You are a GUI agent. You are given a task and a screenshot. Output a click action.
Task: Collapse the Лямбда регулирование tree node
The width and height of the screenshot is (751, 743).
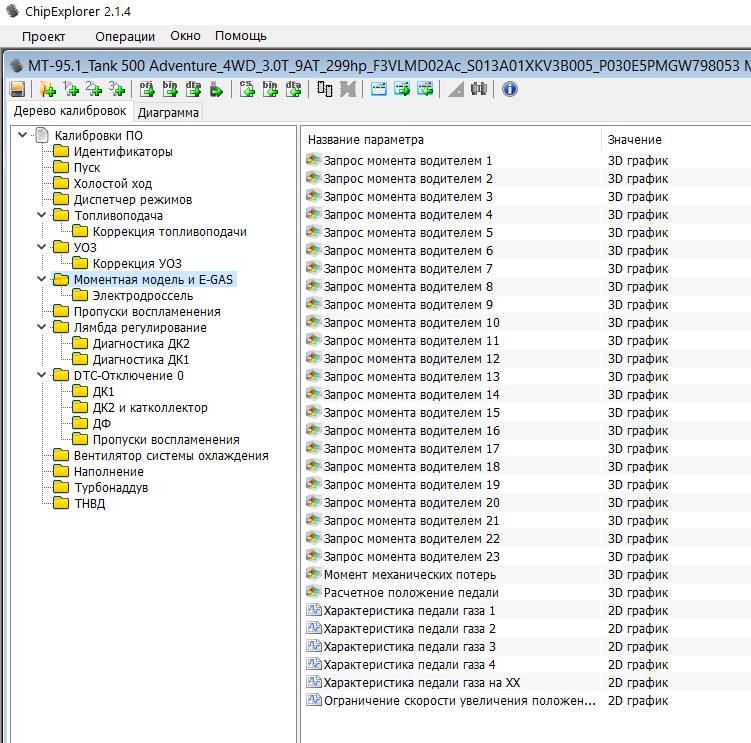[x=41, y=328]
